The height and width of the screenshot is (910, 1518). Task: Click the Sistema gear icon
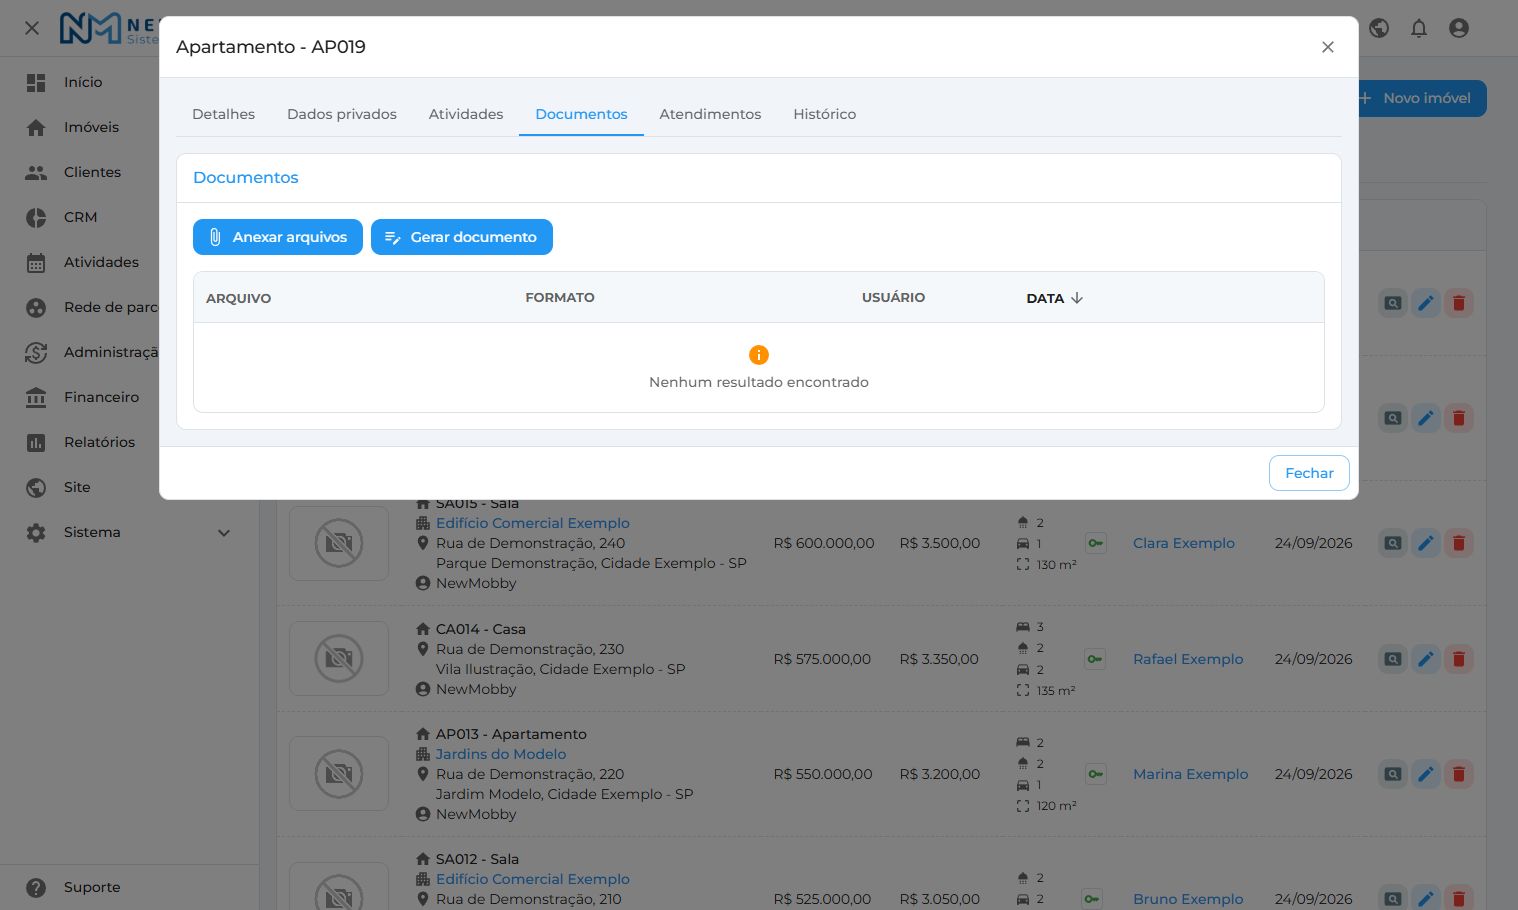click(x=36, y=533)
